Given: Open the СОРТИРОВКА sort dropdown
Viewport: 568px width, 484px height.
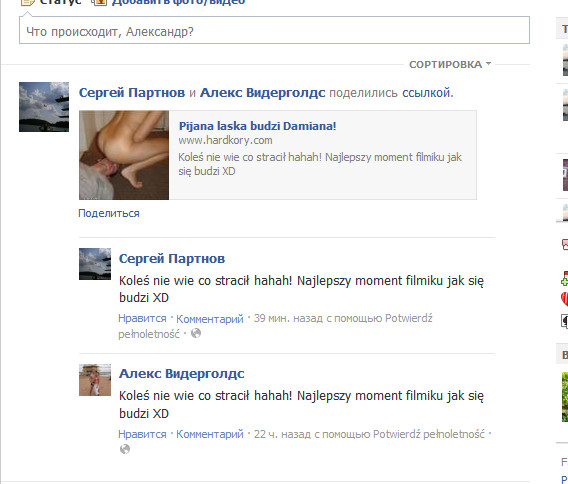Looking at the screenshot, I should point(450,64).
